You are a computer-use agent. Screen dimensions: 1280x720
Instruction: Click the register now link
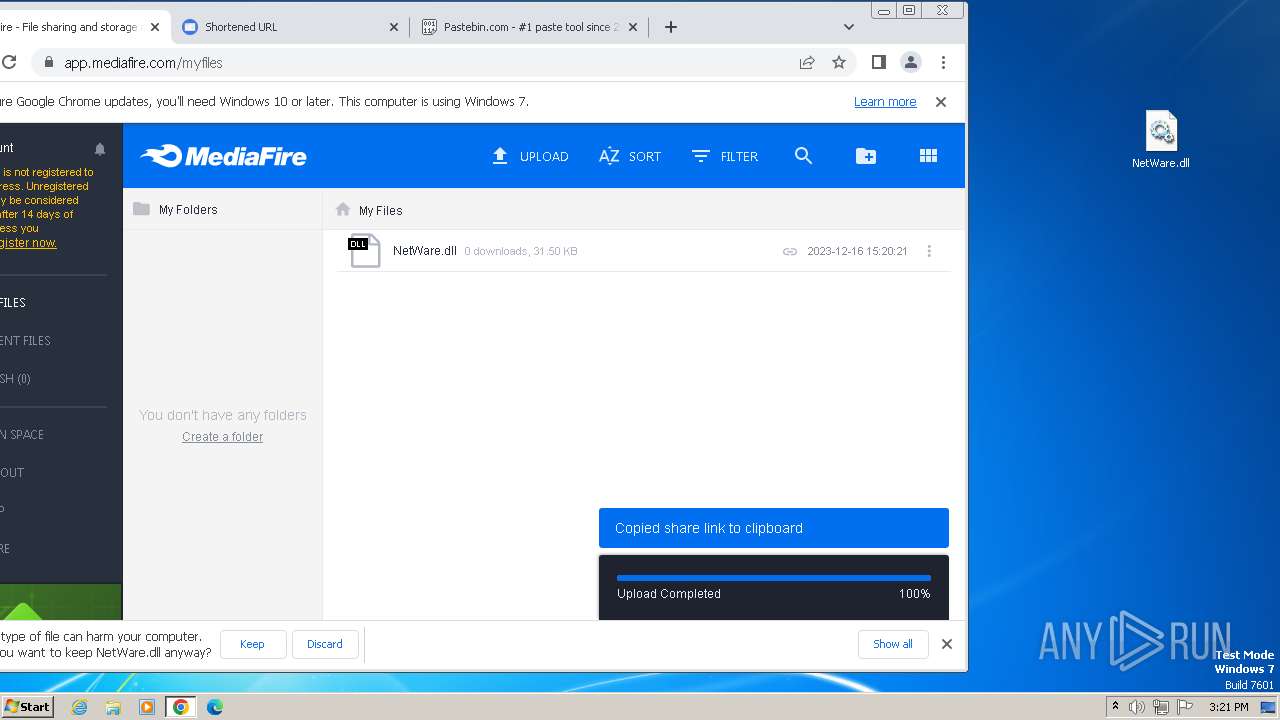pyautogui.click(x=27, y=243)
